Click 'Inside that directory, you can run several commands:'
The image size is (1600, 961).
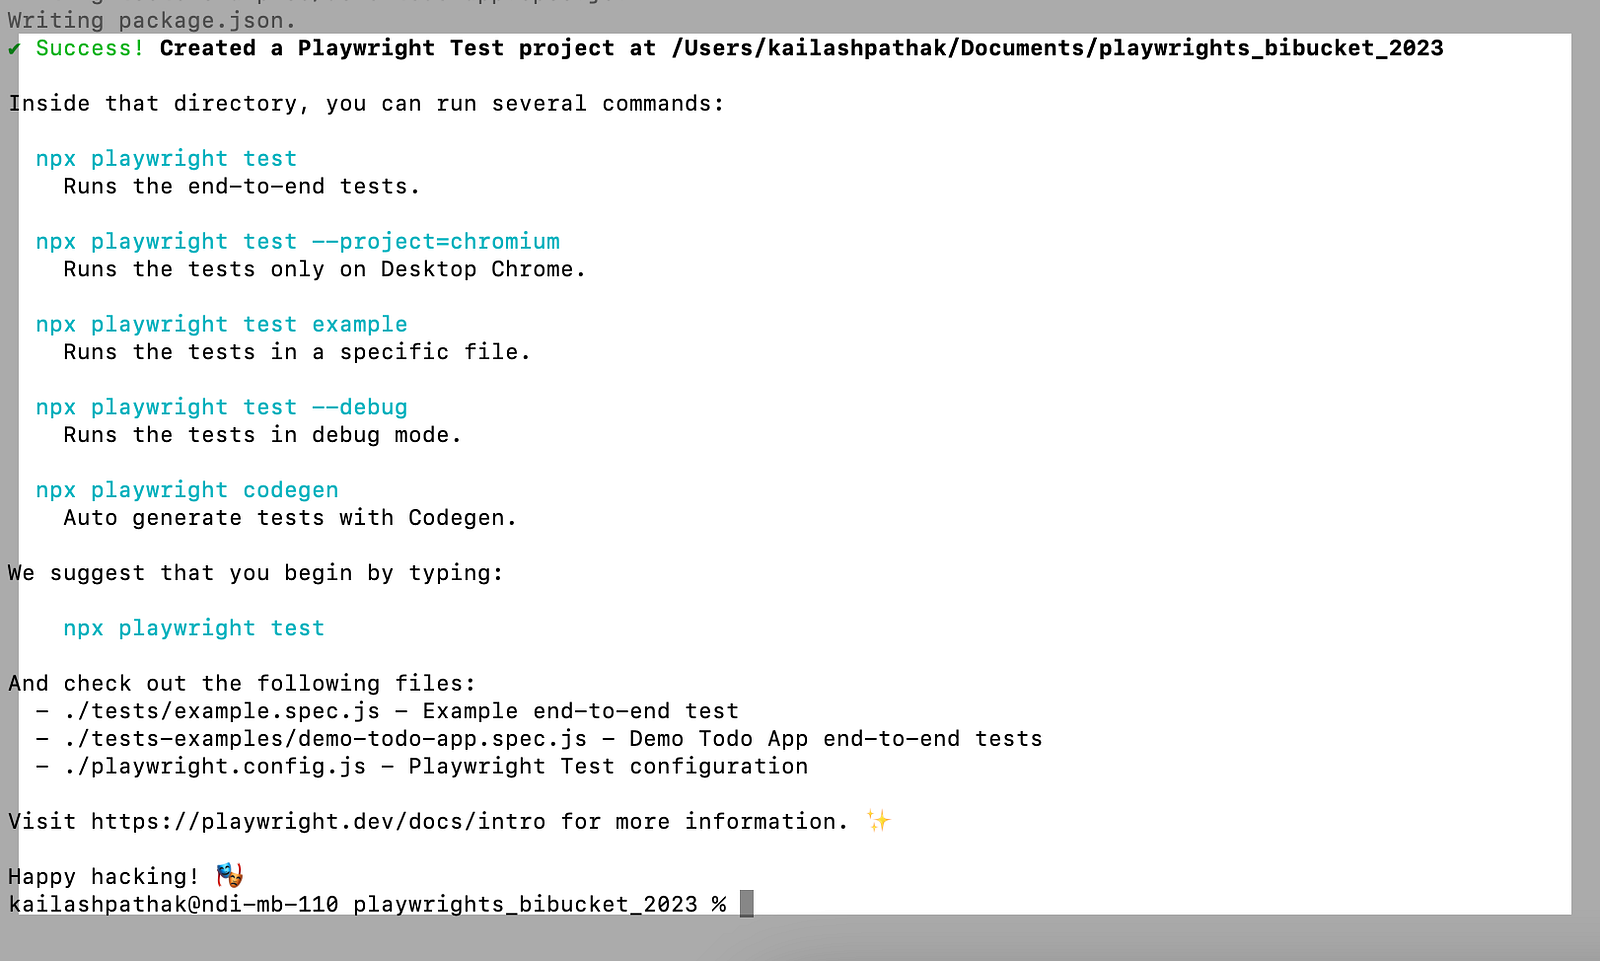[366, 104]
